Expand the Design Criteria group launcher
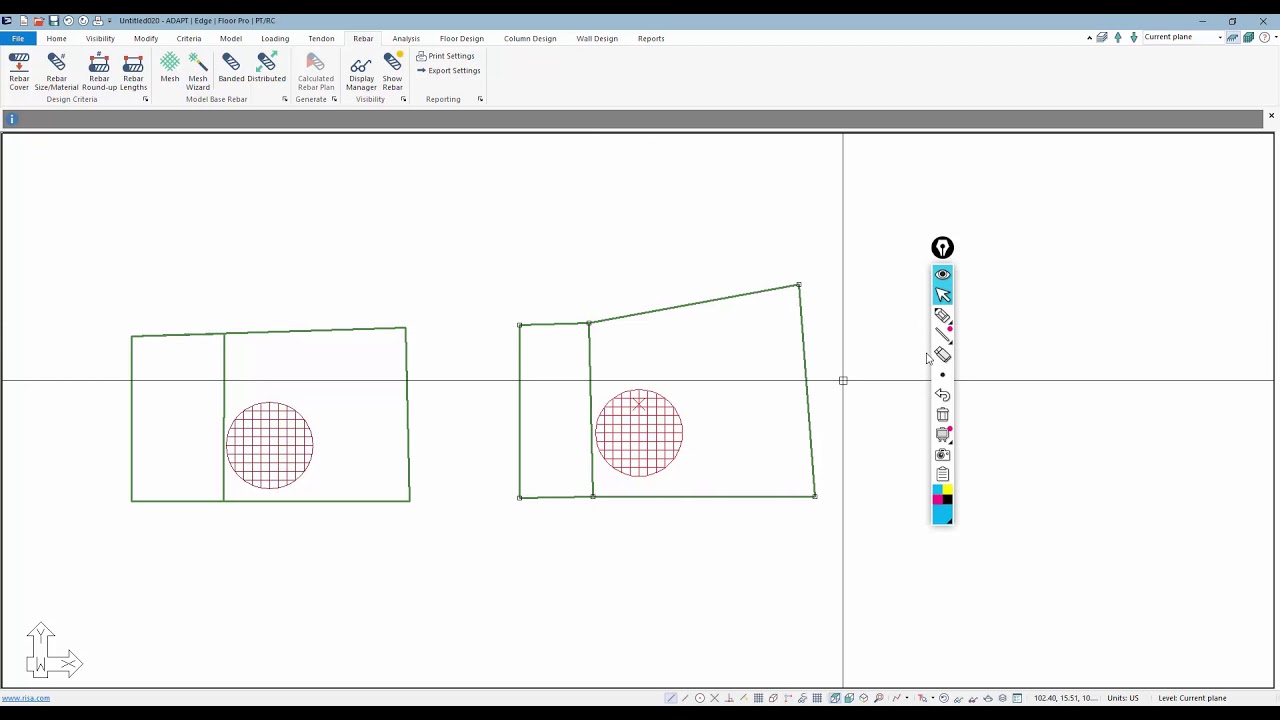 pyautogui.click(x=145, y=99)
